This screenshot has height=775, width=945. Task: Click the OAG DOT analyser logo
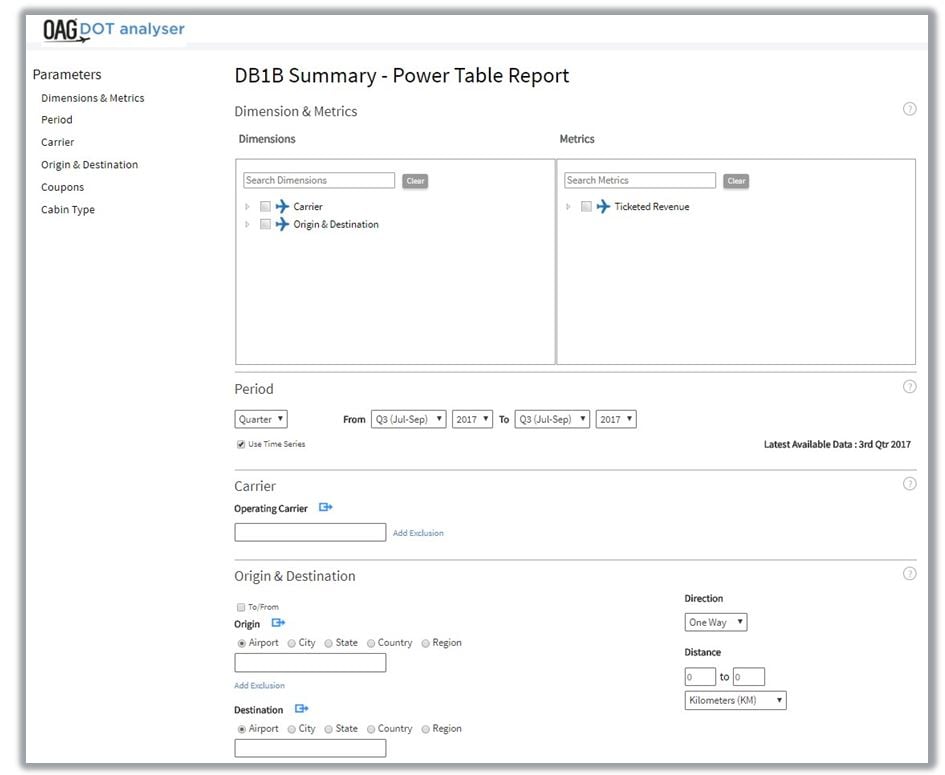point(113,30)
